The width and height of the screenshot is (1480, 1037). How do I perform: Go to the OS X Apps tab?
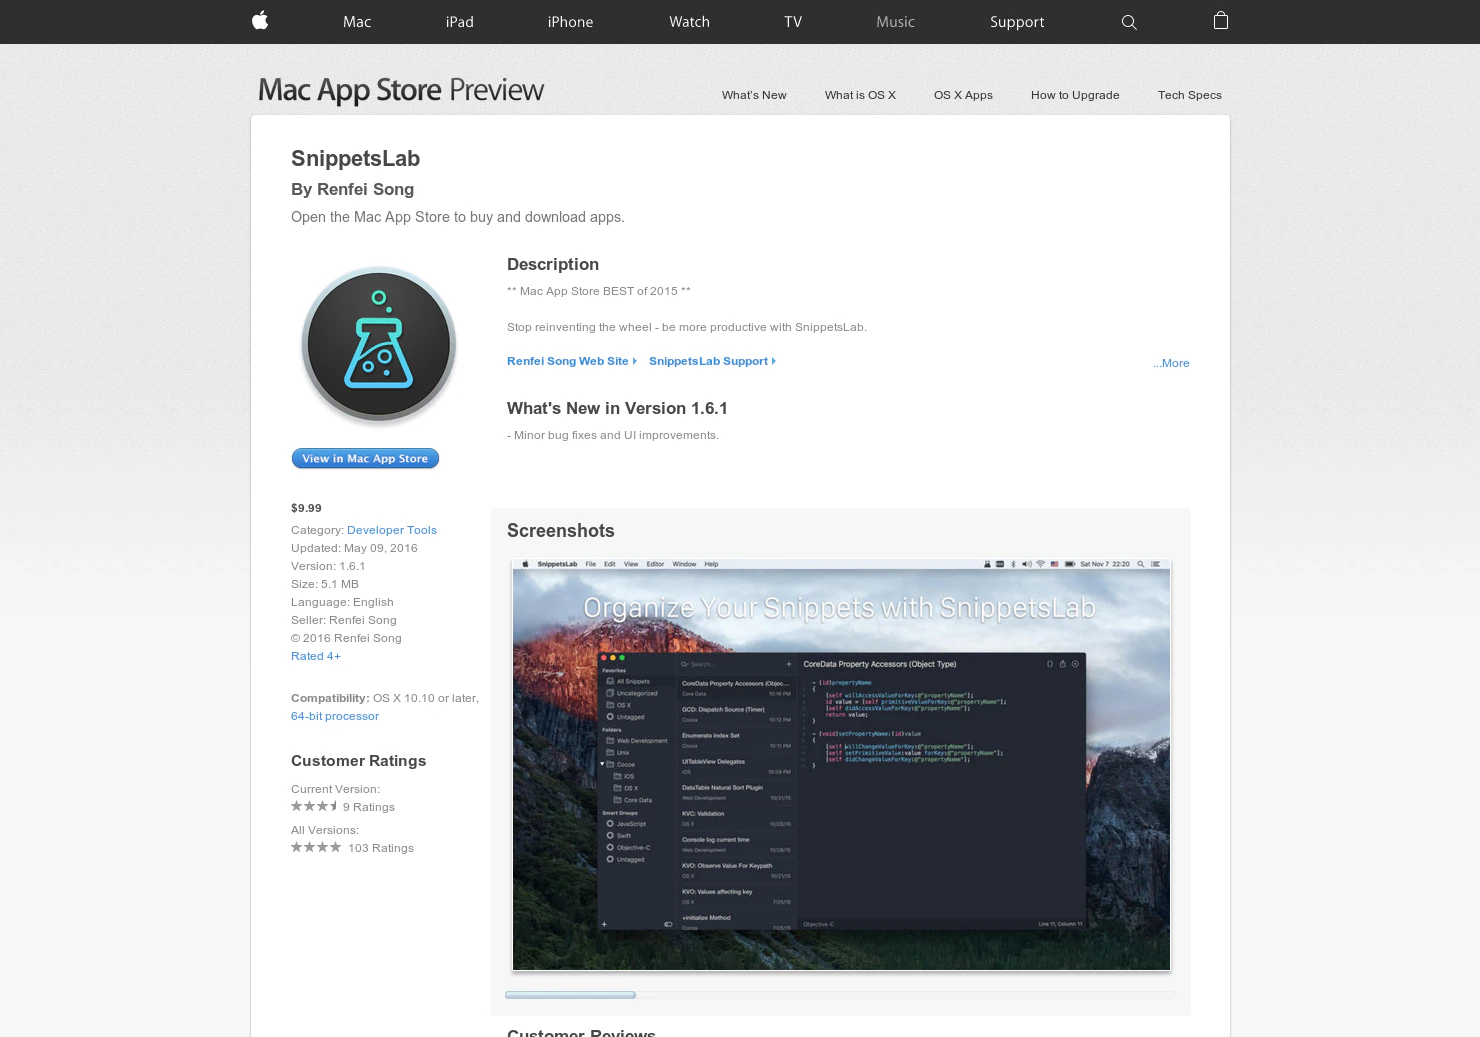[963, 95]
